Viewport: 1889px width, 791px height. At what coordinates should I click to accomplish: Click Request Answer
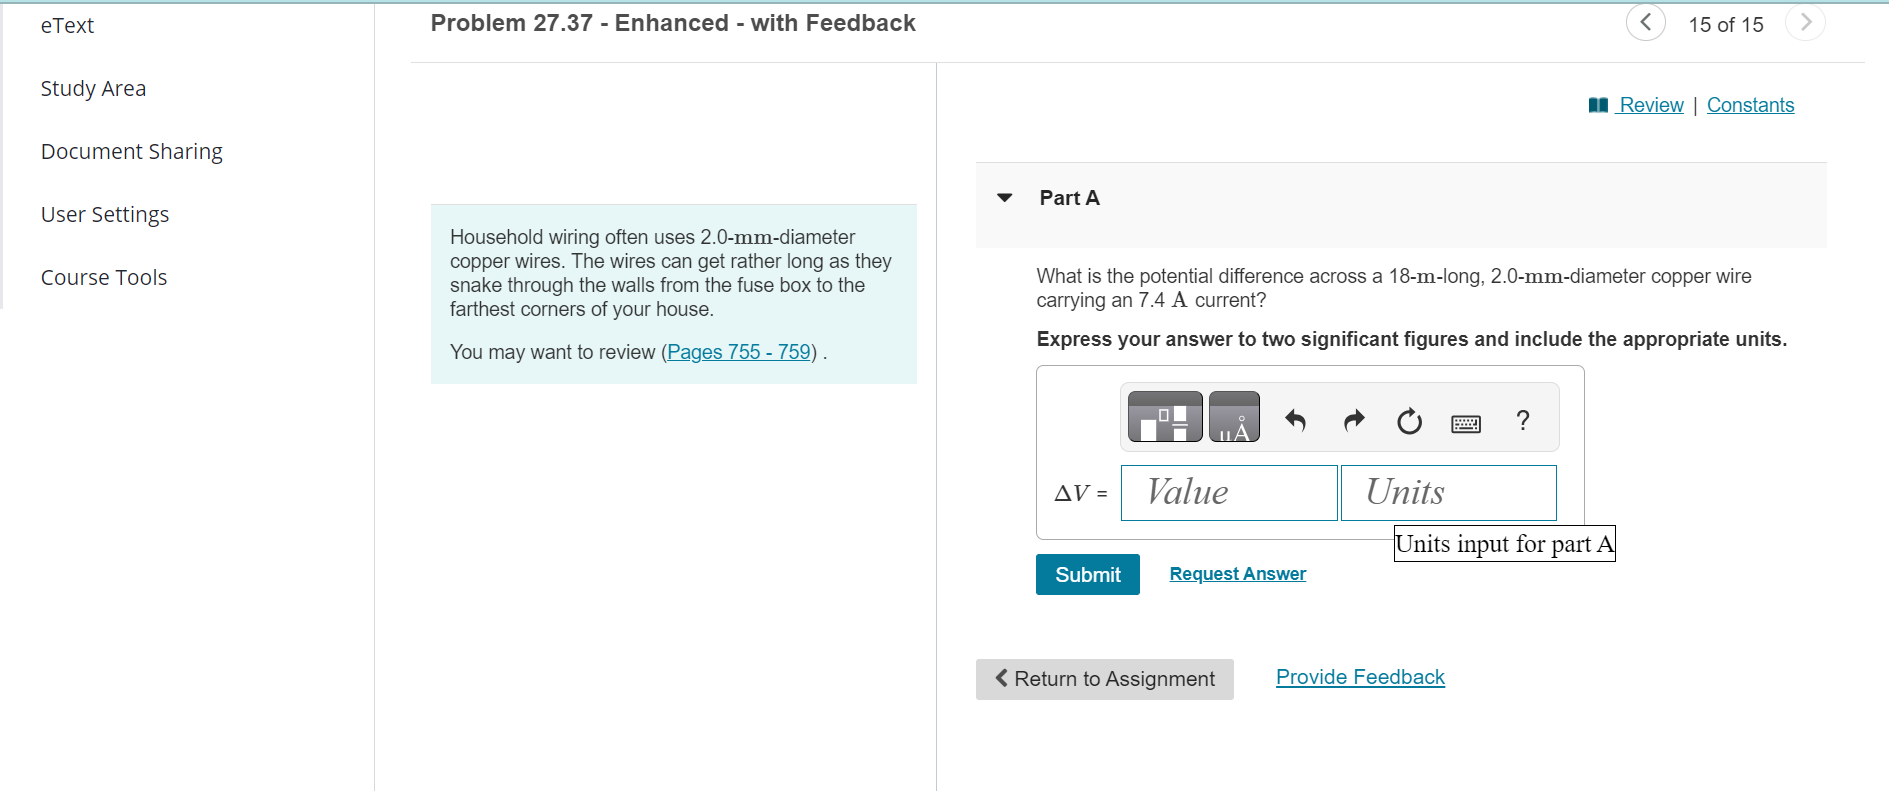tap(1237, 573)
